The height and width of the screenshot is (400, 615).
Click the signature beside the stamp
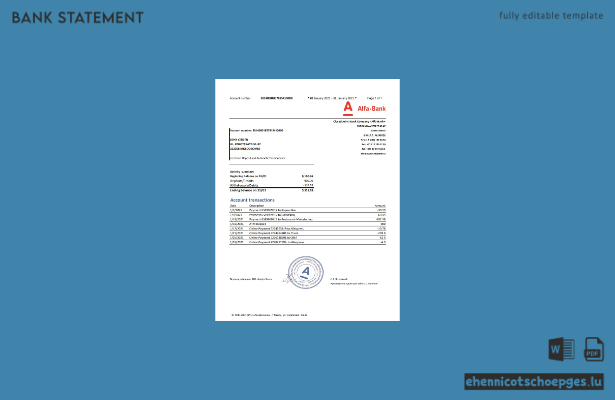[x=287, y=279]
